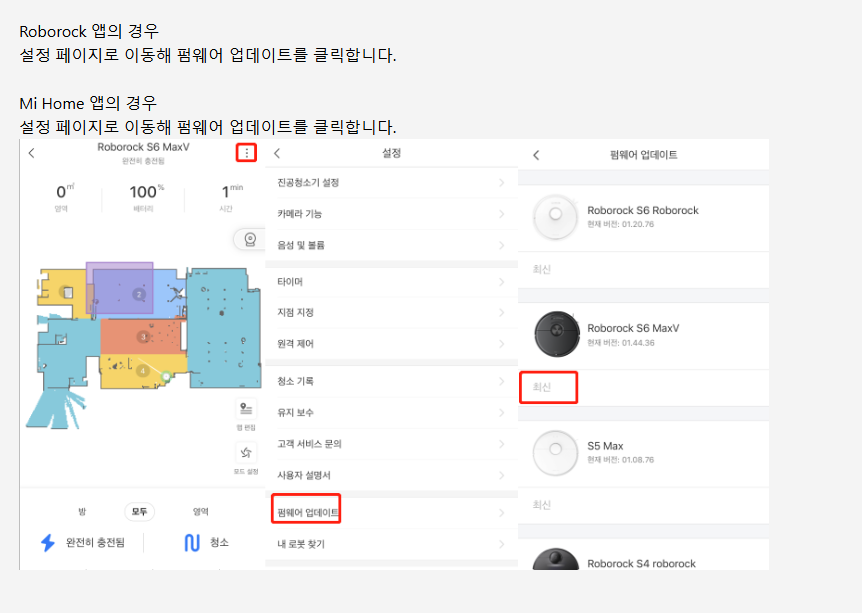
Task: Tap the blue zigzag cleaning icon
Action: 192,543
